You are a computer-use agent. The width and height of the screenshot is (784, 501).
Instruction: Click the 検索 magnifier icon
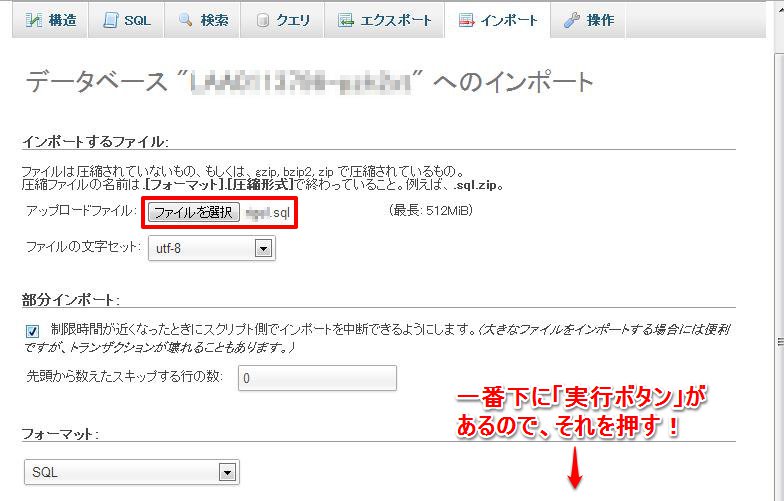pos(186,20)
